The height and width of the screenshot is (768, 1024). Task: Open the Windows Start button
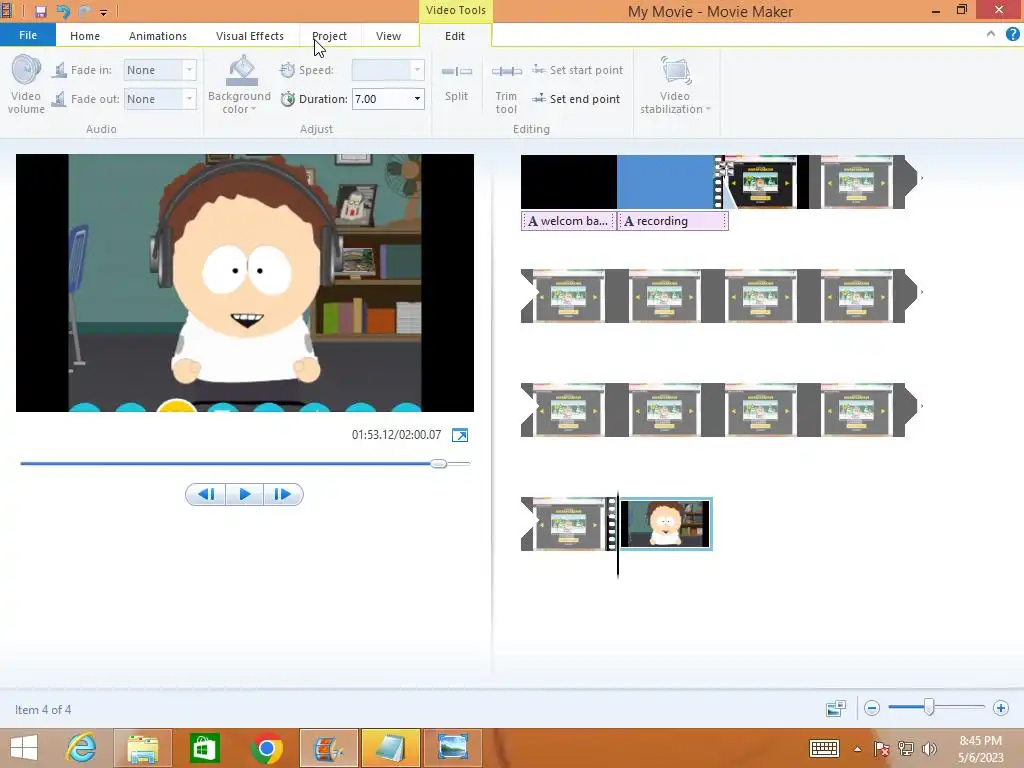coord(24,748)
